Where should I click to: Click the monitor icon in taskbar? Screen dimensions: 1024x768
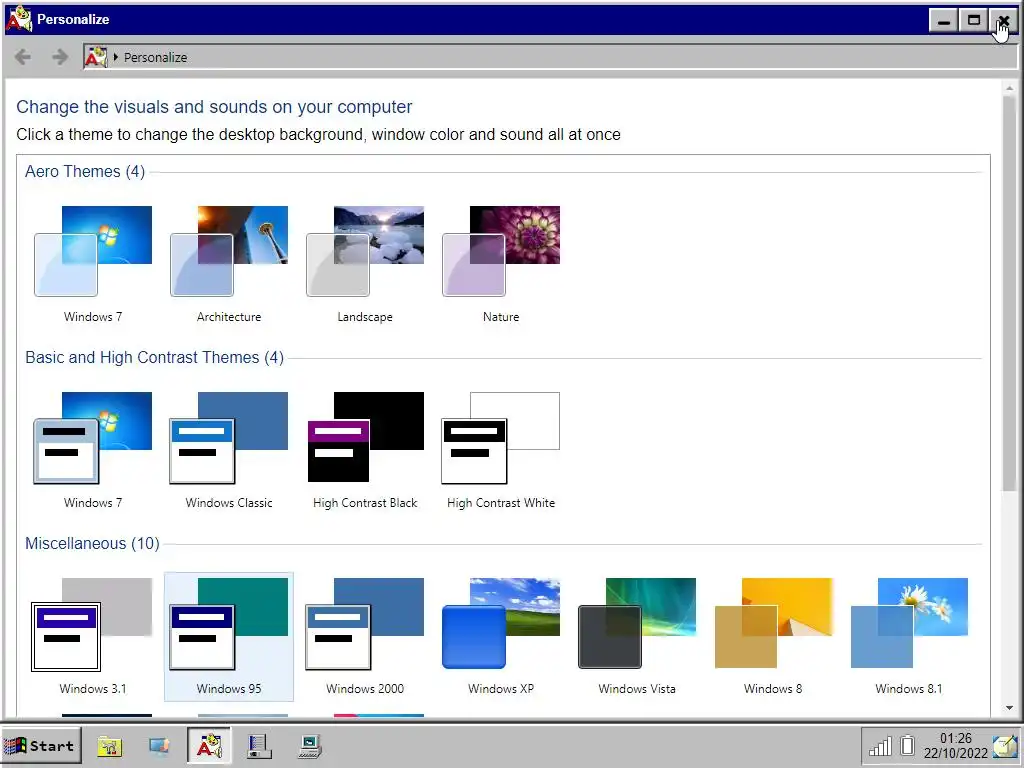(159, 746)
